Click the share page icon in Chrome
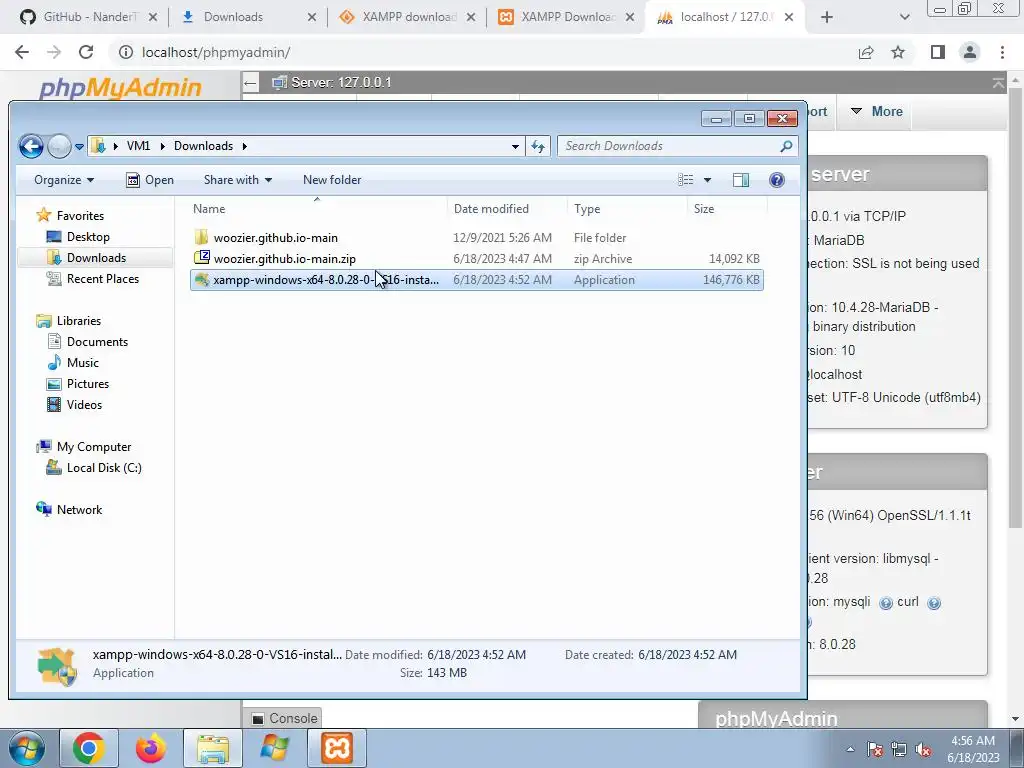Screen dimensions: 1024x768 pyautogui.click(x=866, y=52)
